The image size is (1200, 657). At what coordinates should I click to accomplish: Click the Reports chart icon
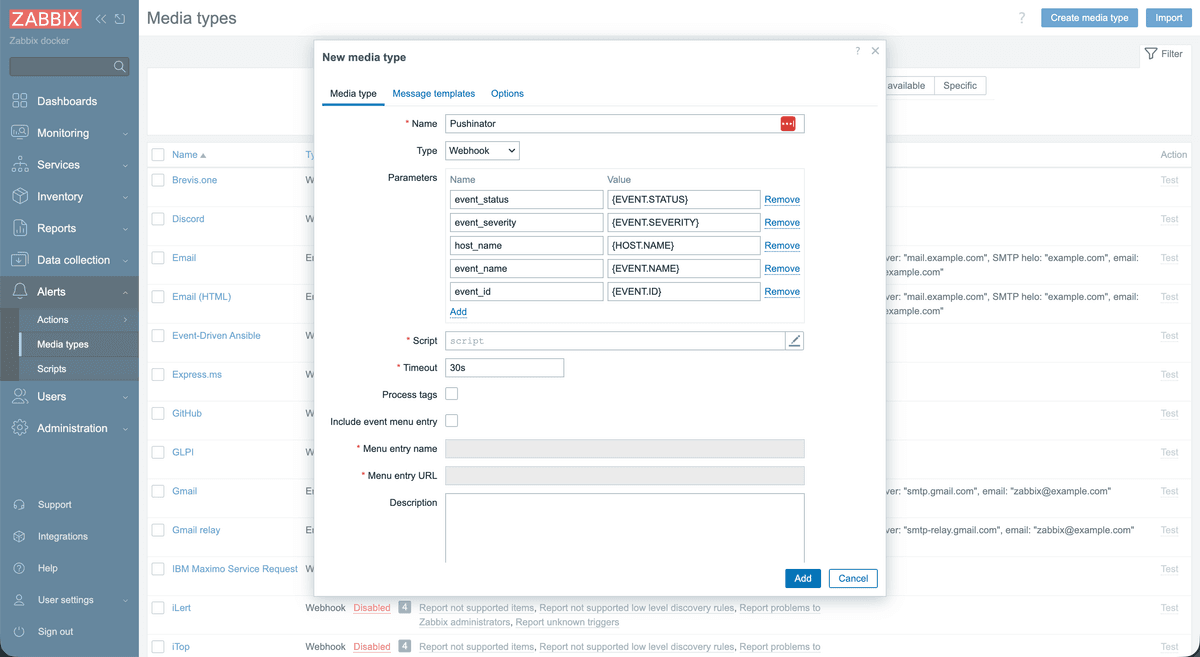coord(20,228)
